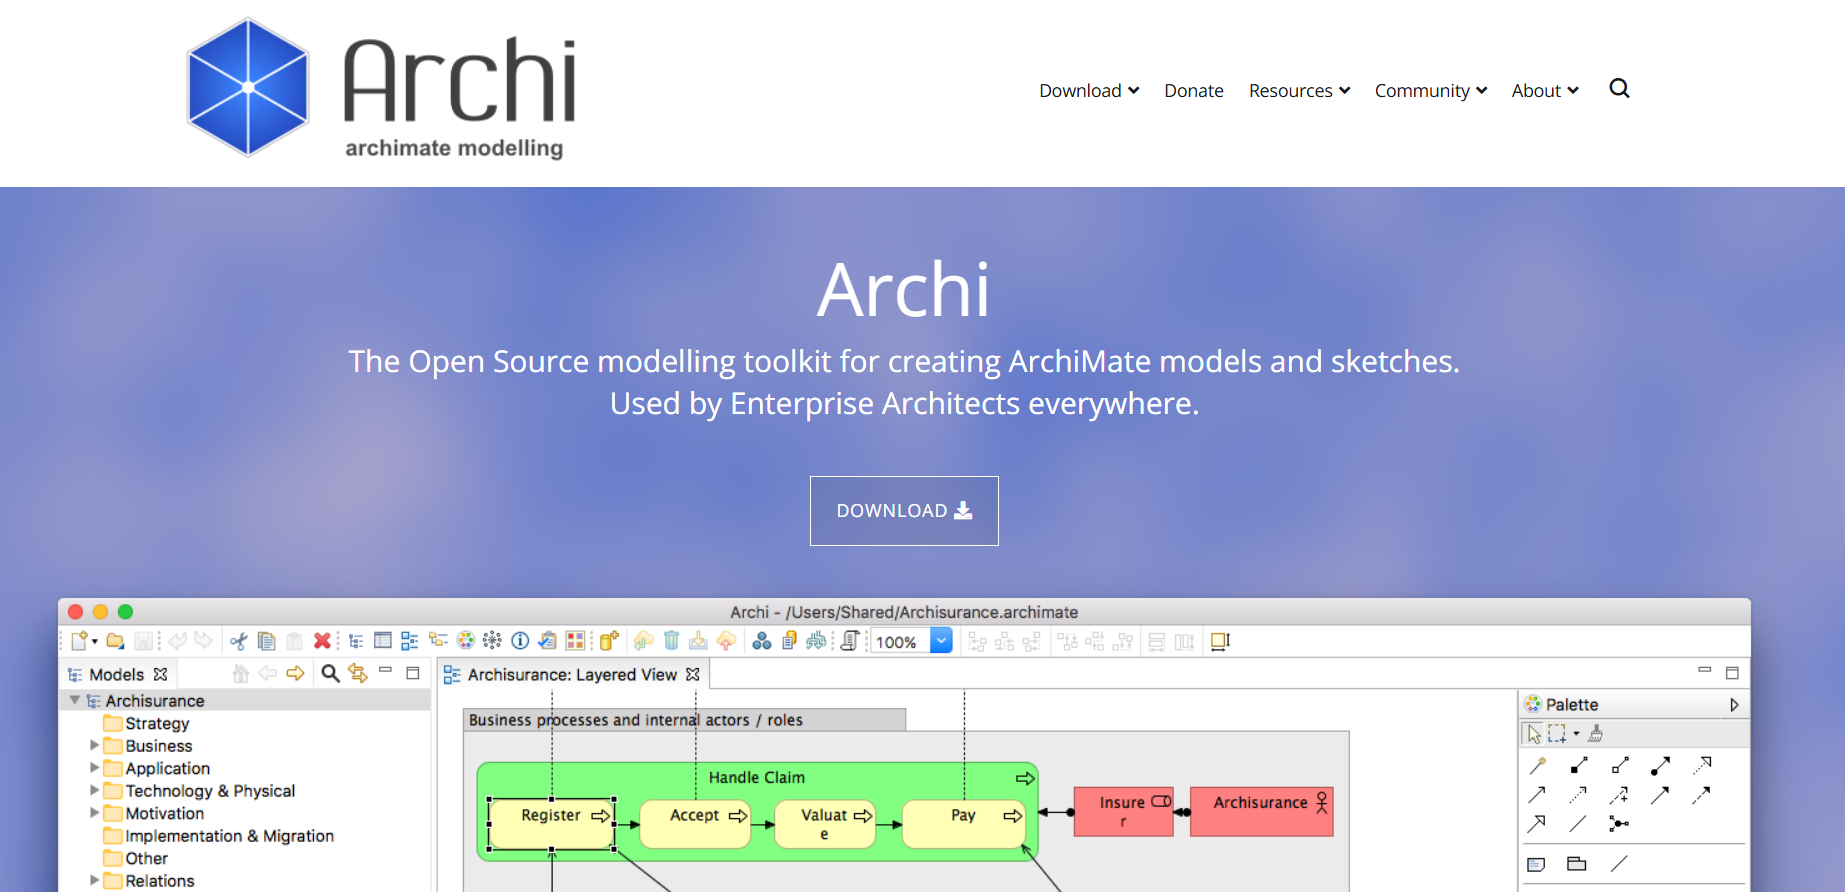Open the 100% zoom level dropdown
Image resolution: width=1845 pixels, height=892 pixels.
[x=941, y=641]
